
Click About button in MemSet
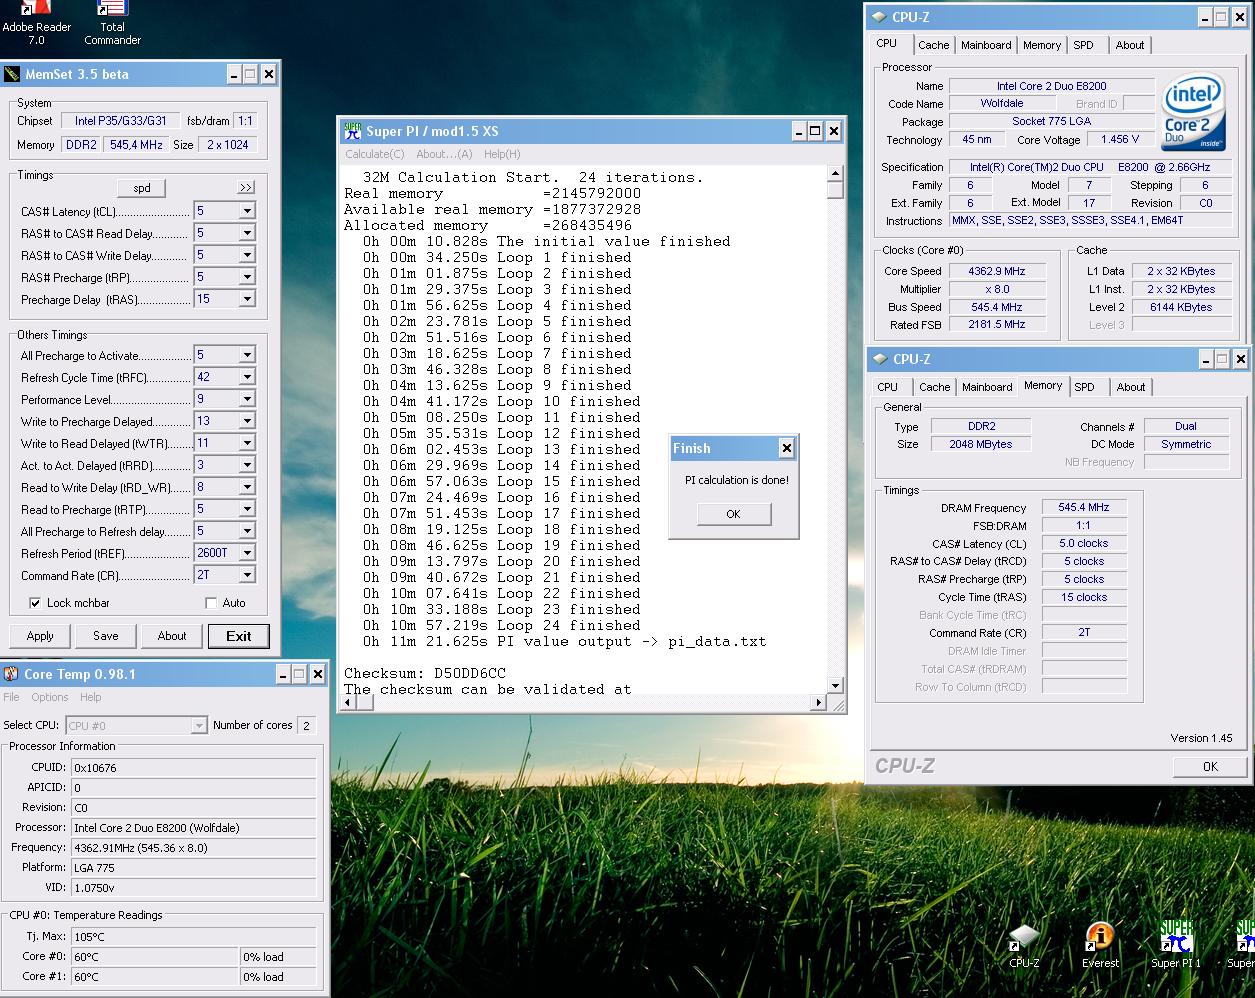tap(172, 636)
